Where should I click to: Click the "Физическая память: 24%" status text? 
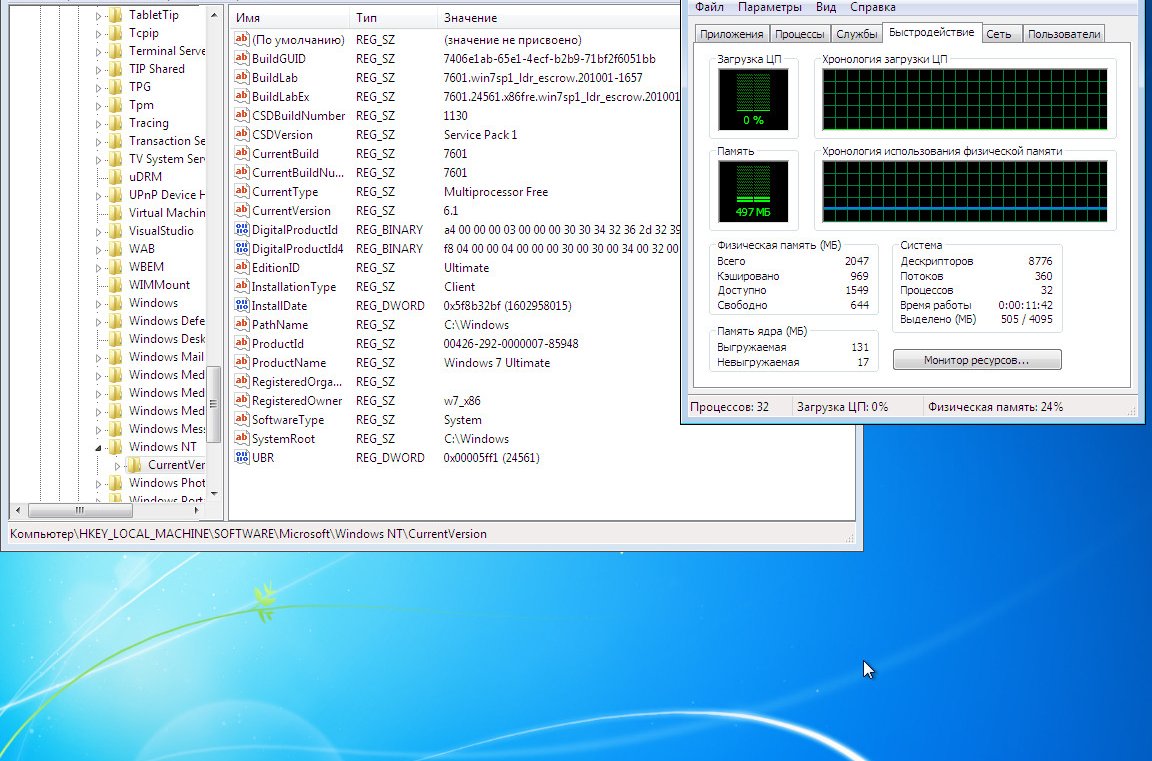point(996,406)
